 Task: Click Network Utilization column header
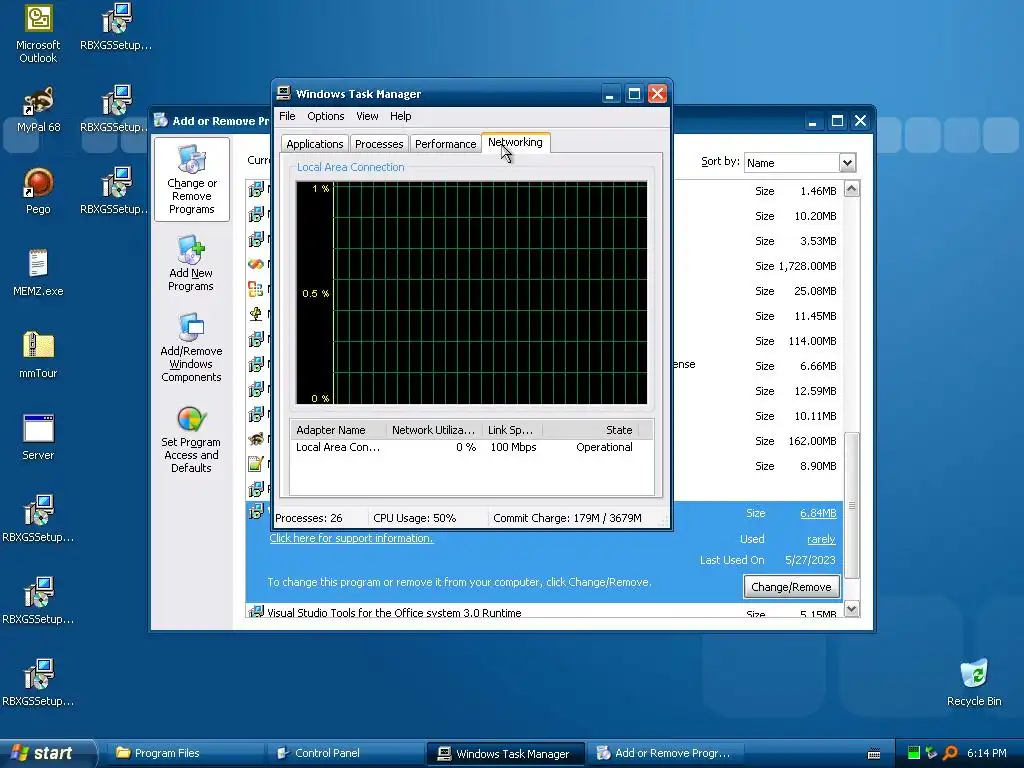(x=434, y=430)
